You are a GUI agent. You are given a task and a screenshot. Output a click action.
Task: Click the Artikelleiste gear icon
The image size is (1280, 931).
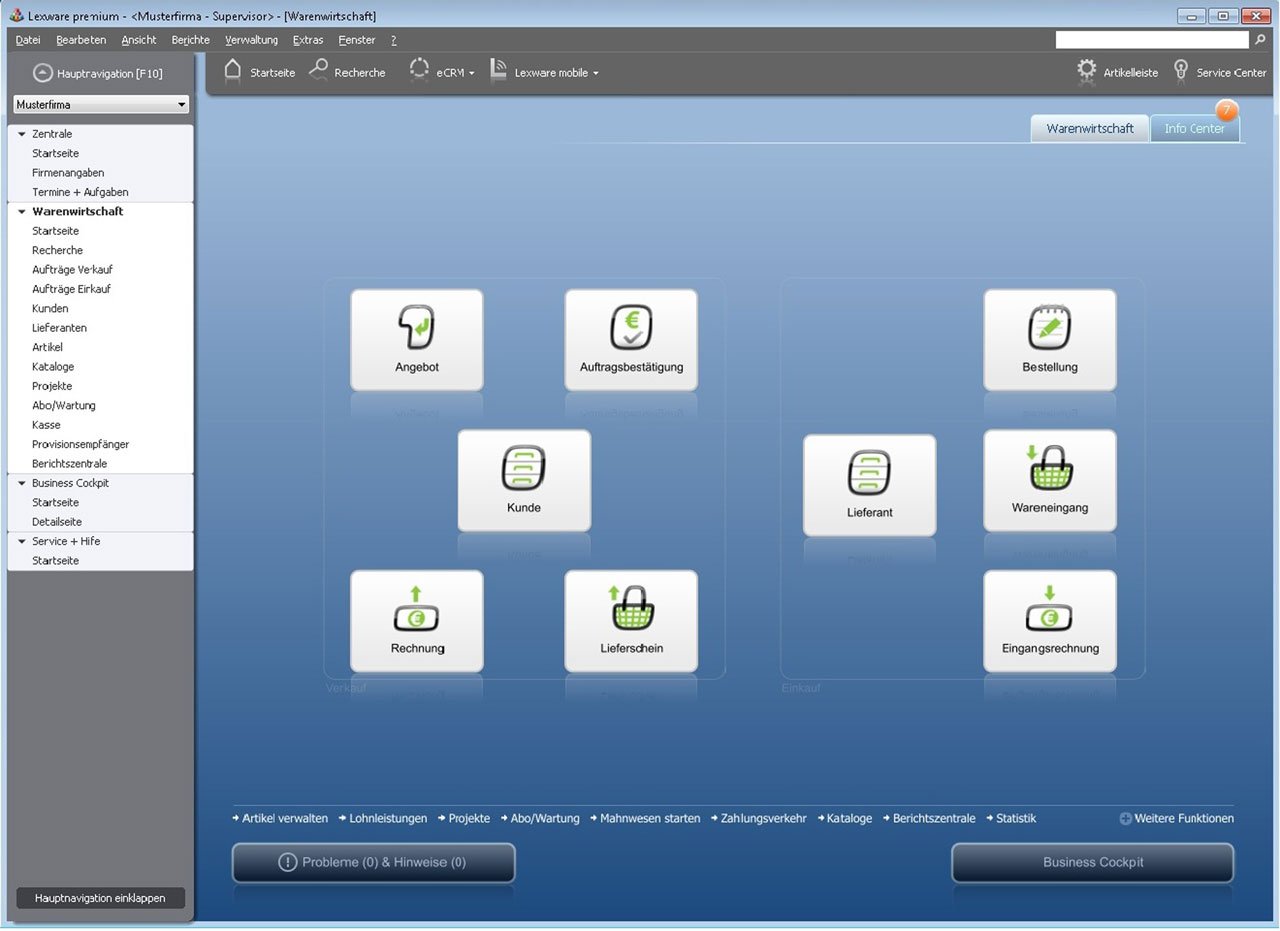(1087, 70)
